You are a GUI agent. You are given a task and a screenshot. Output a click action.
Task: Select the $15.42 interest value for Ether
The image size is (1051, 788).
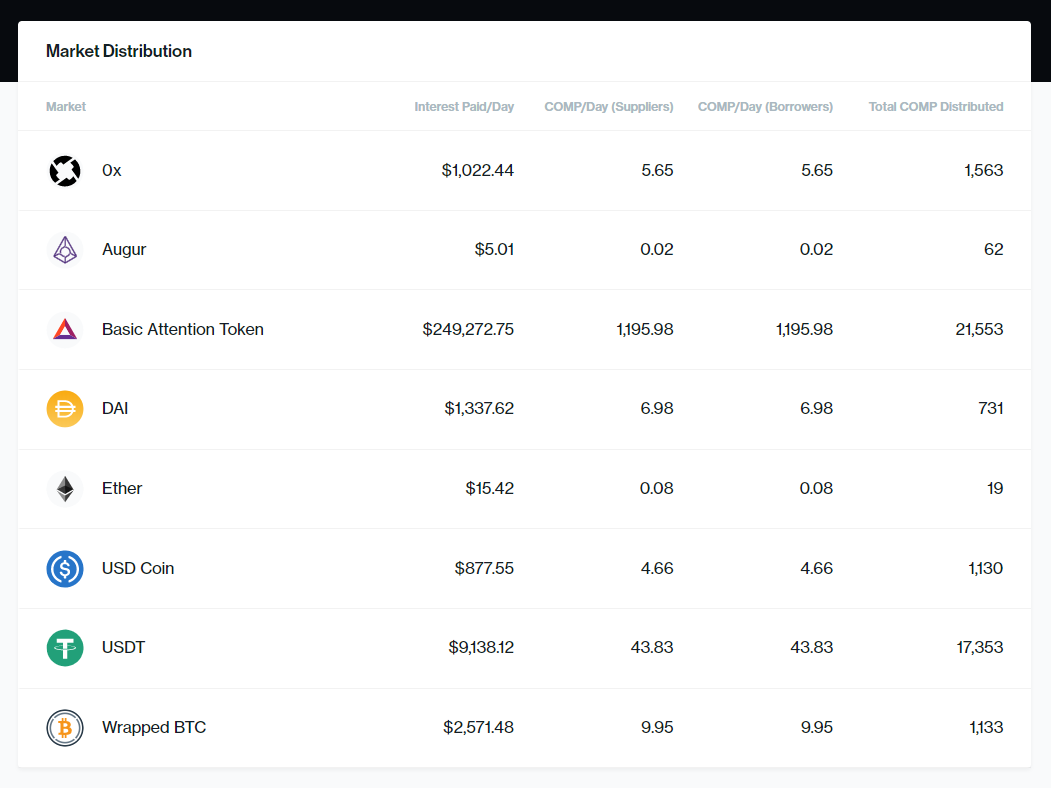pos(489,488)
